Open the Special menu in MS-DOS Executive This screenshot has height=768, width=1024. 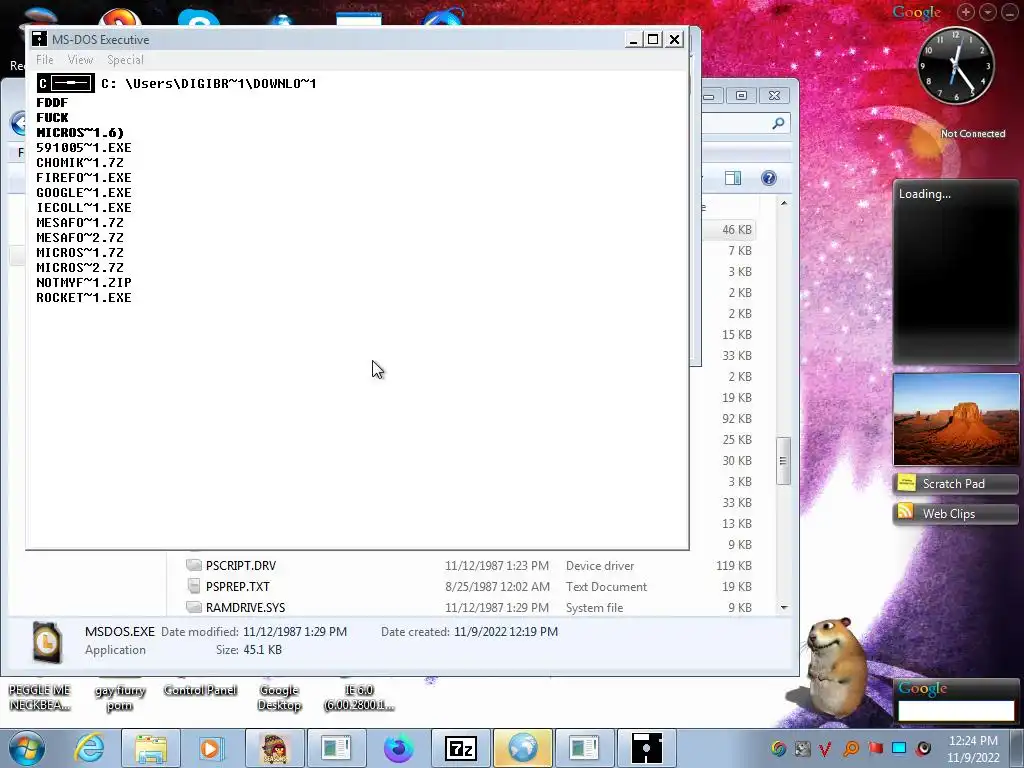pos(125,59)
